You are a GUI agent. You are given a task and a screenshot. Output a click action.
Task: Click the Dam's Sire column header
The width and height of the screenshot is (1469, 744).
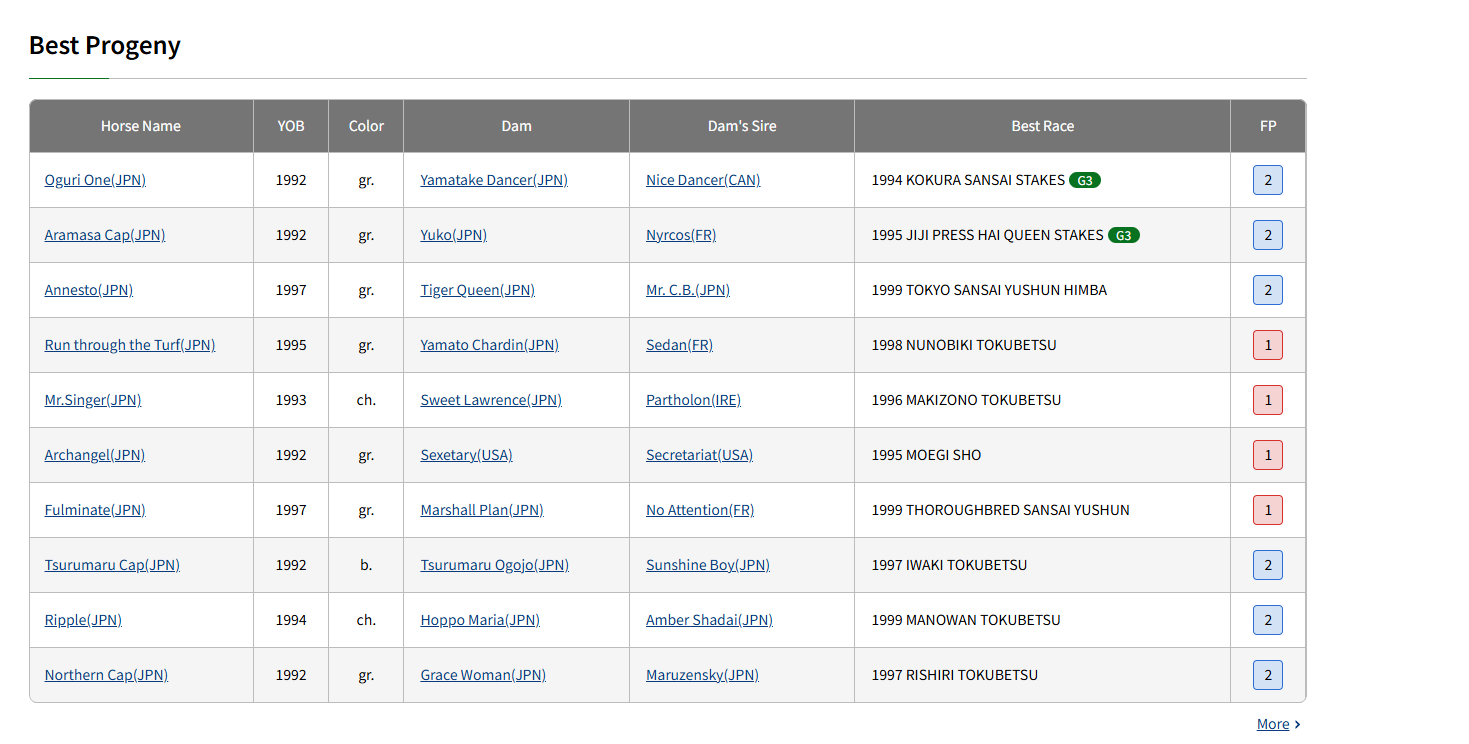tap(742, 126)
